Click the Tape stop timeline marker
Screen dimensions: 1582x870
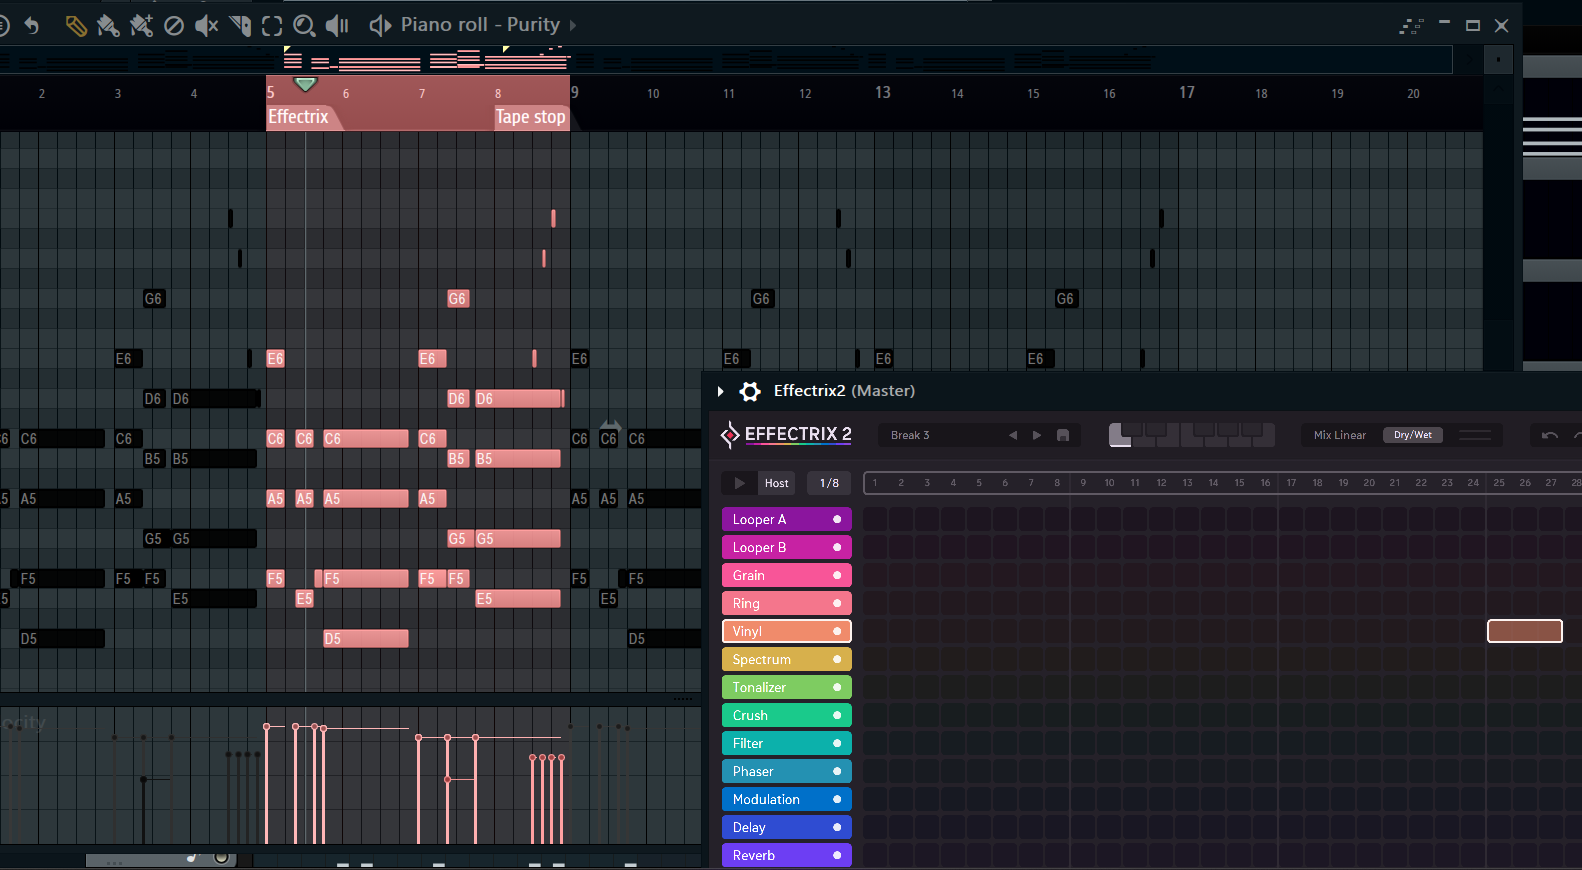tap(530, 117)
